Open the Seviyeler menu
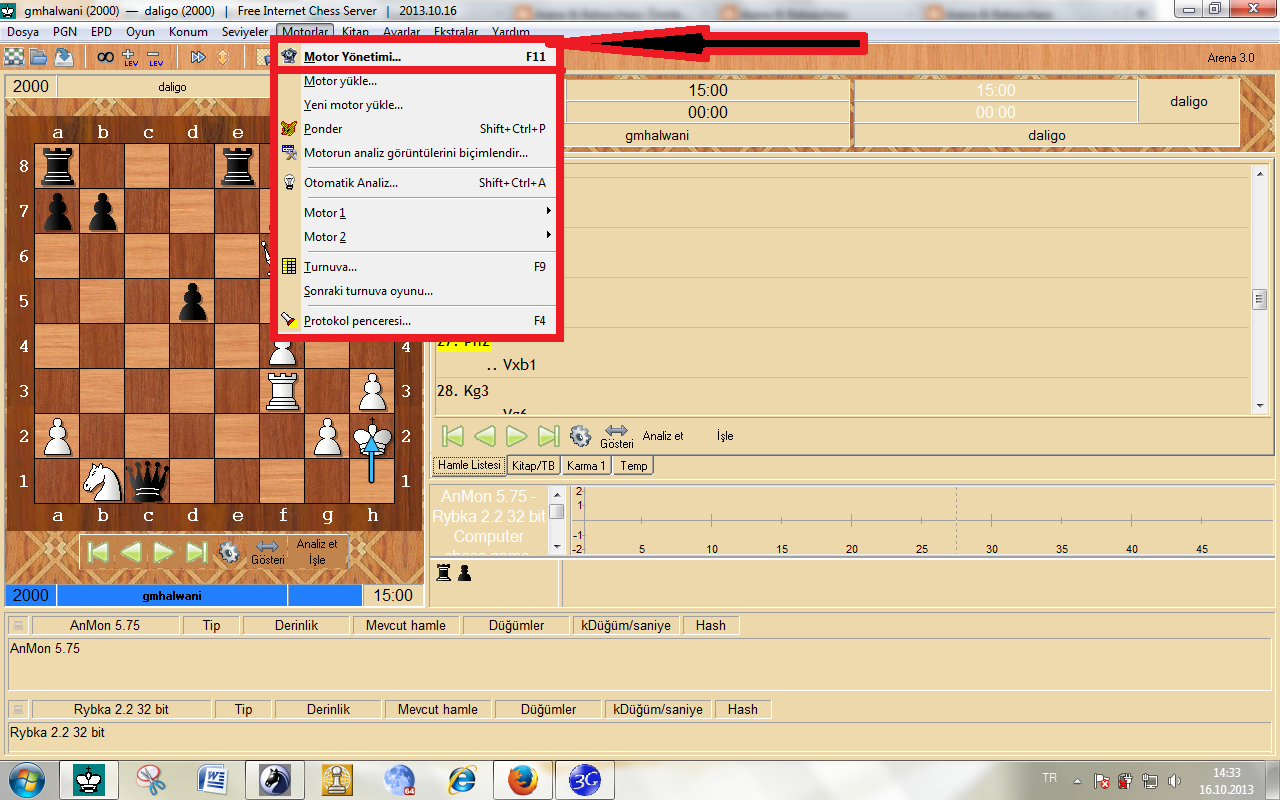This screenshot has width=1280, height=800. [x=245, y=32]
